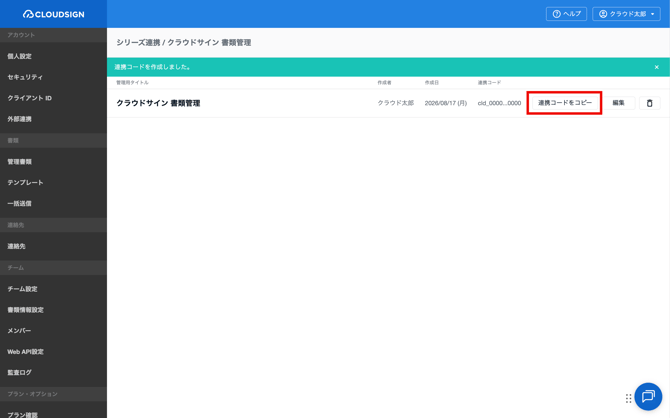Click the 作成者 column header

pos(384,82)
